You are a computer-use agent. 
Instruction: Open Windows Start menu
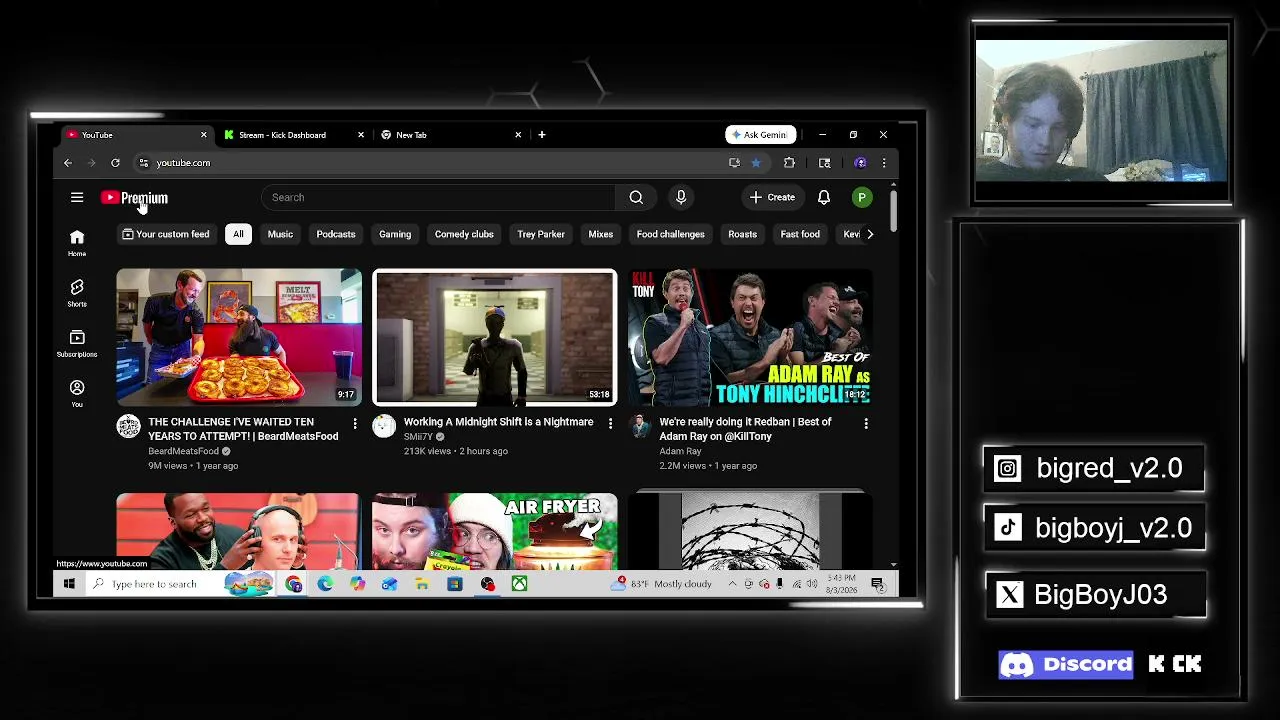click(x=69, y=584)
